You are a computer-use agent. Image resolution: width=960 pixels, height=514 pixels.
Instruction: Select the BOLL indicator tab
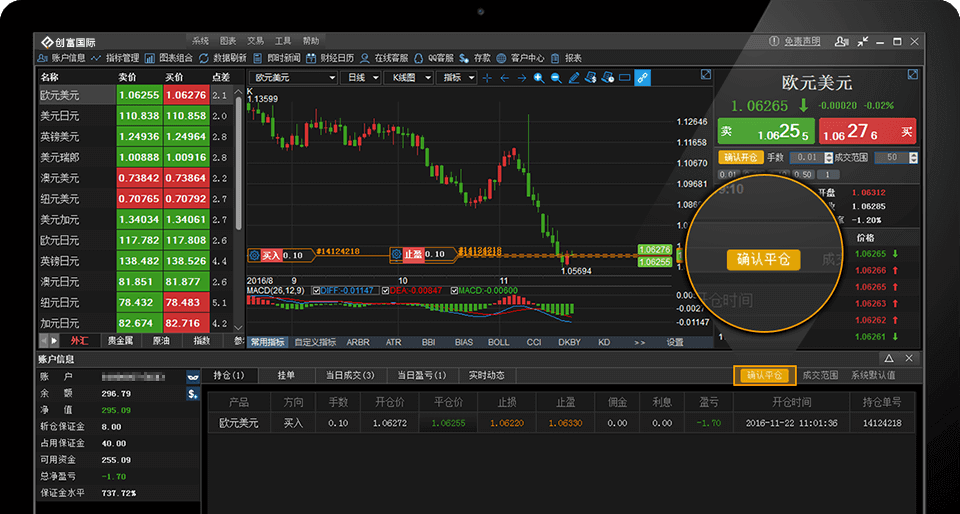498,343
